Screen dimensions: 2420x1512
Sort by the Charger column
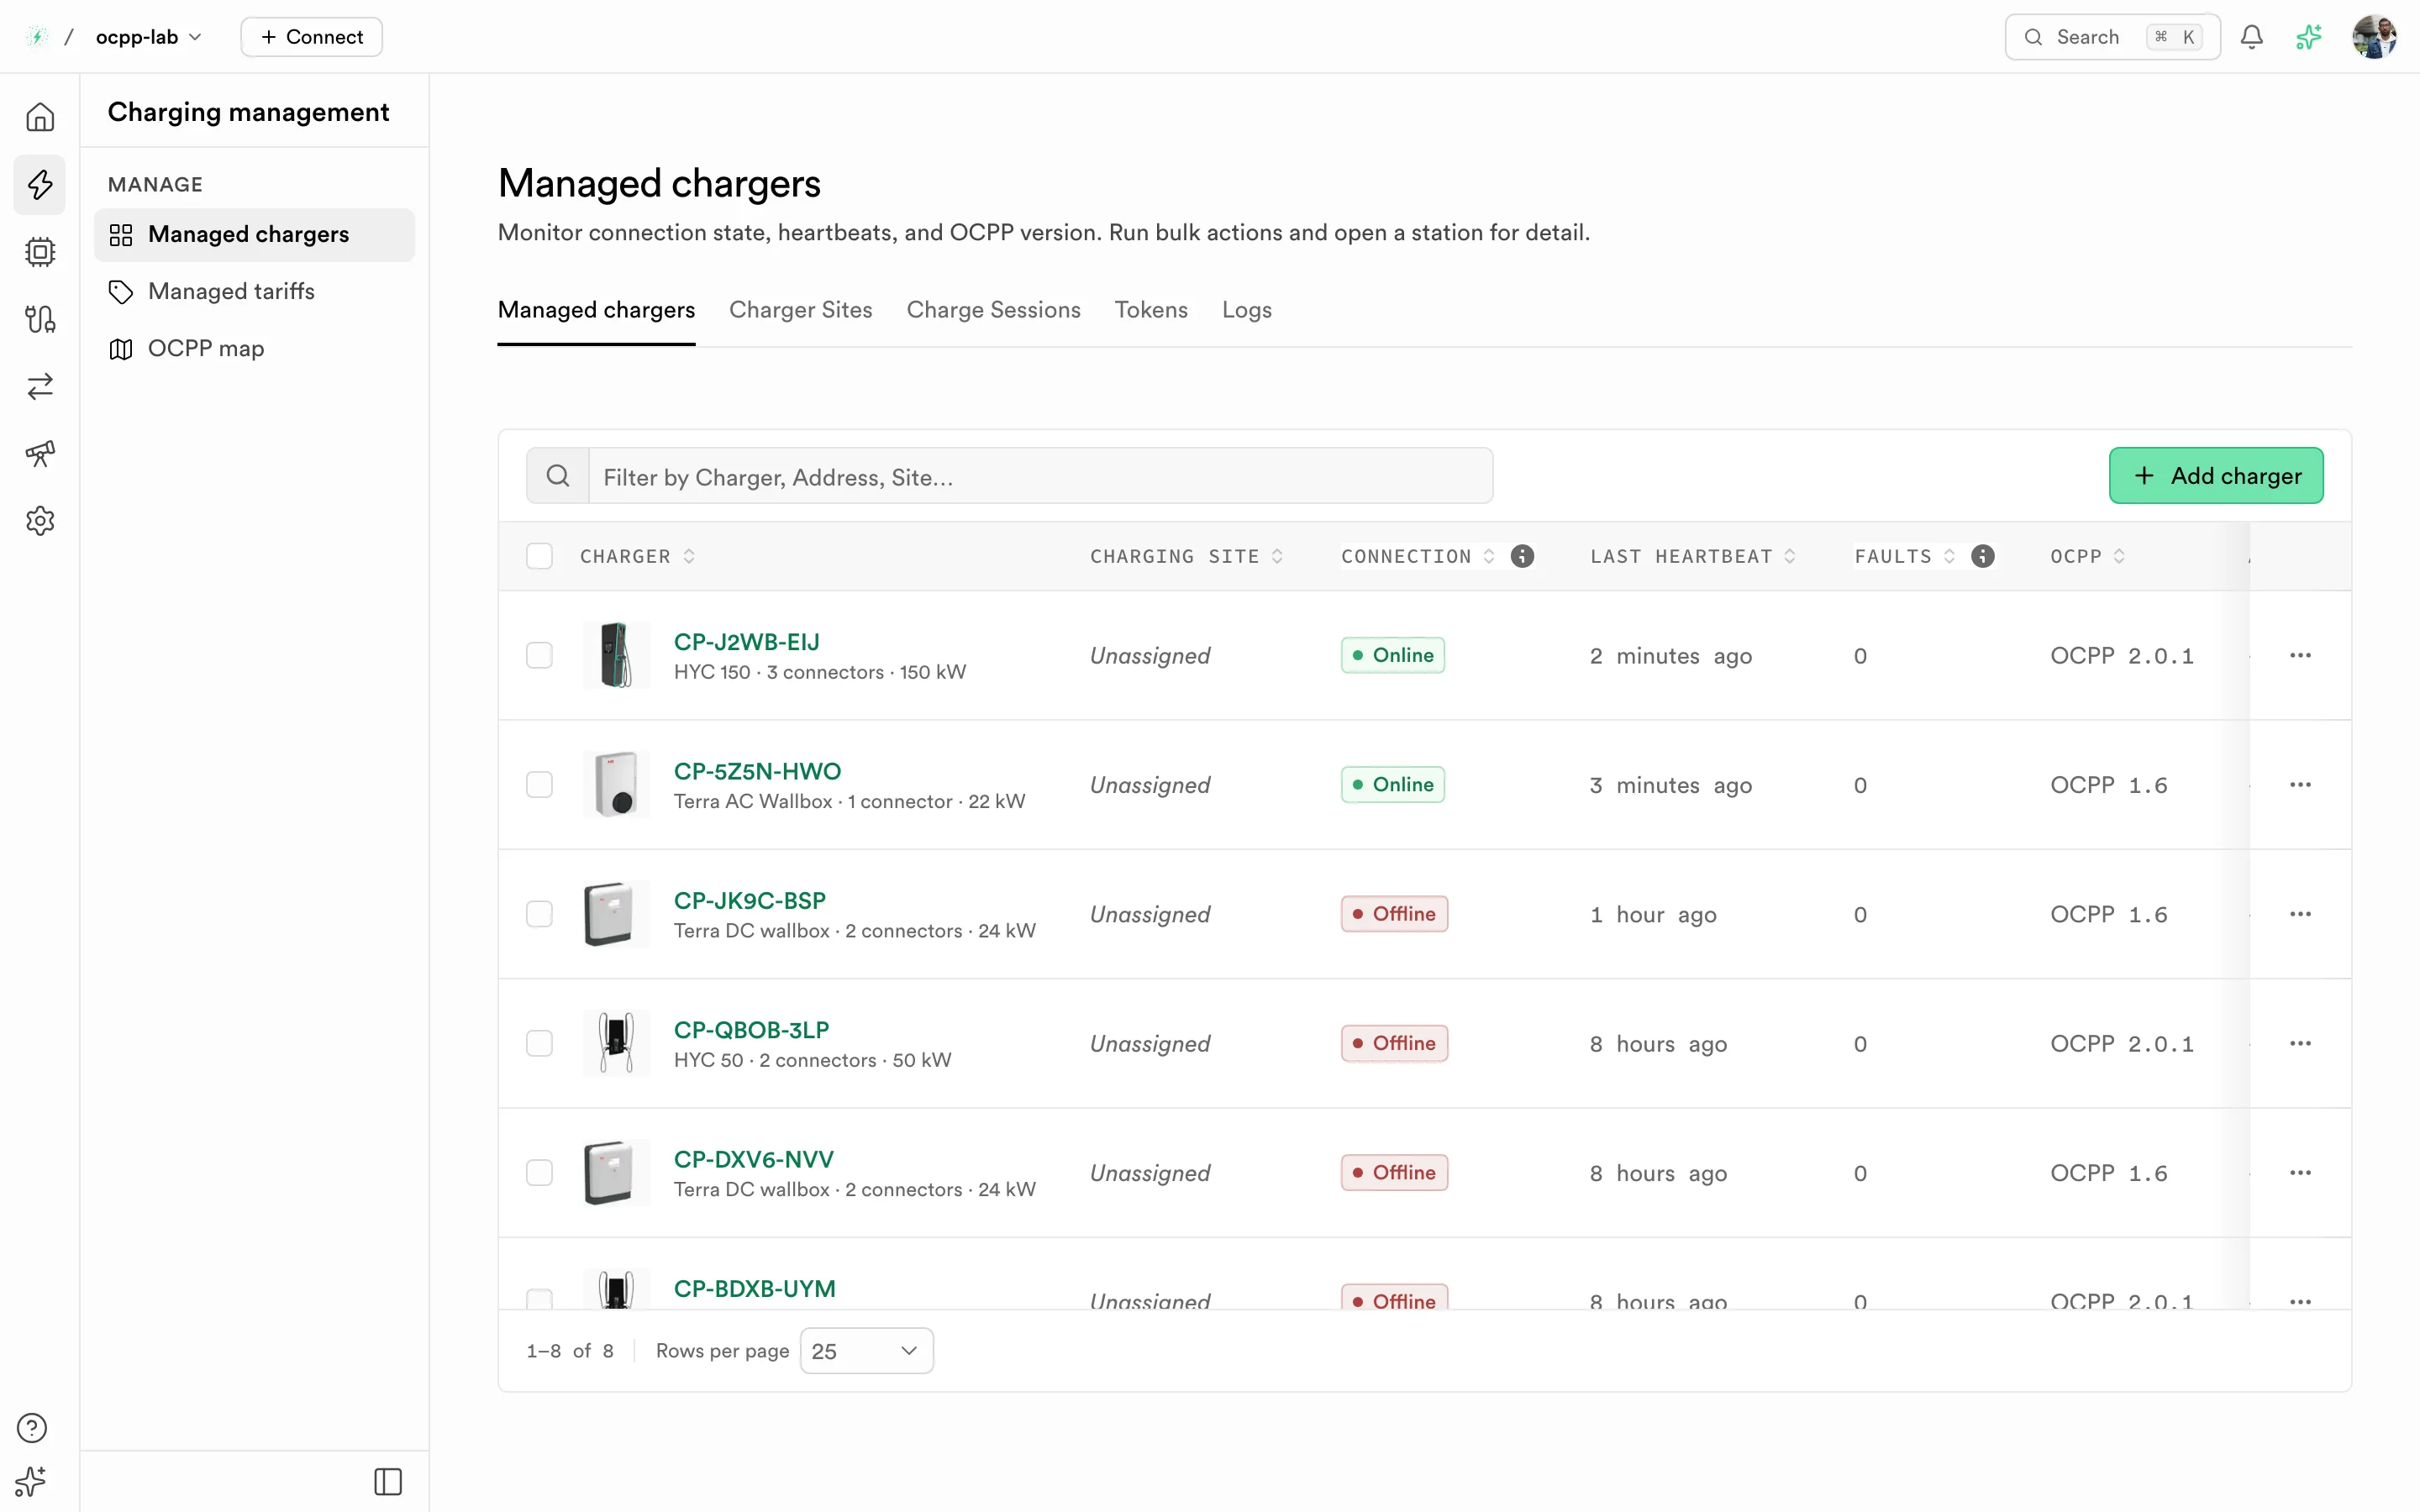pos(637,556)
